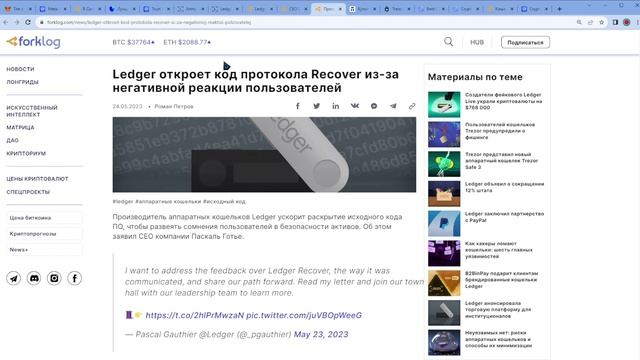The height and width of the screenshot is (360, 640).
Task: Open the May 23, 2023 tweet date link
Action: pyautogui.click(x=321, y=334)
